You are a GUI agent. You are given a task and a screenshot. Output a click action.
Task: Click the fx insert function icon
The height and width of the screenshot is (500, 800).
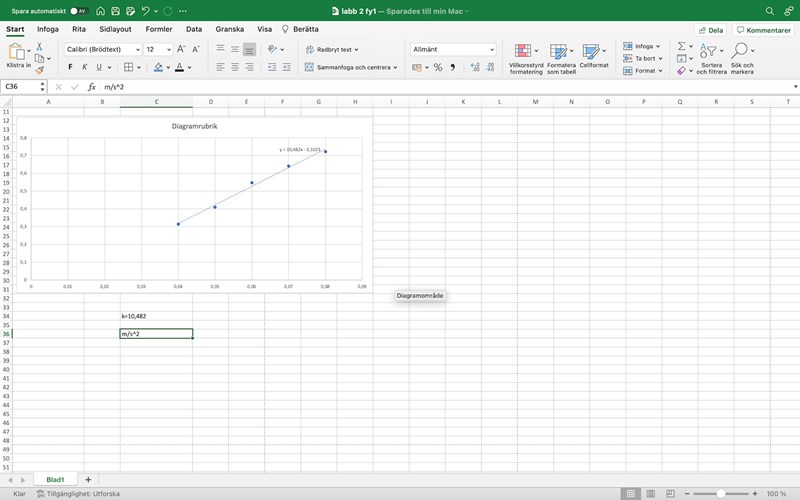[92, 87]
